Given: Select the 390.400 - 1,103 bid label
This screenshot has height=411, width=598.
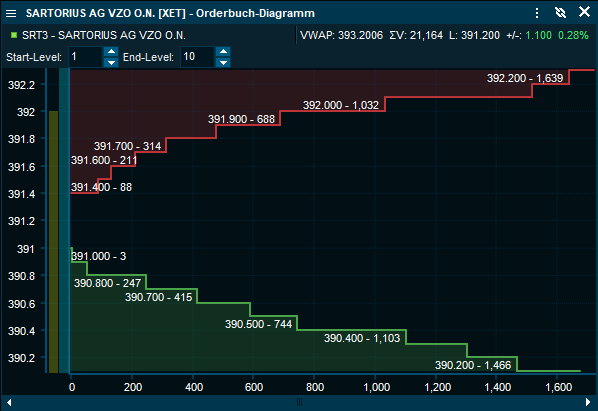Looking at the screenshot, I should (x=362, y=338).
